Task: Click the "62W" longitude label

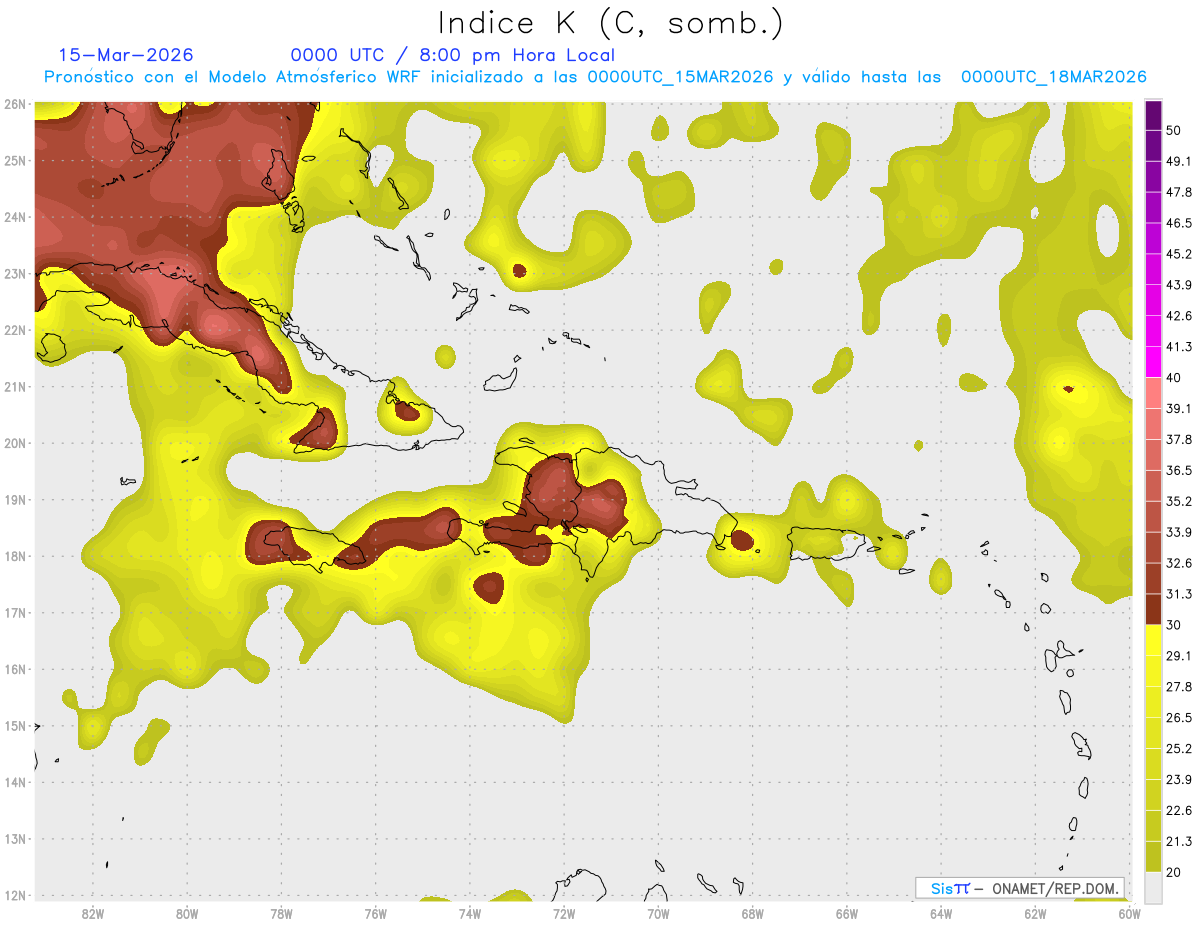Action: (1035, 913)
